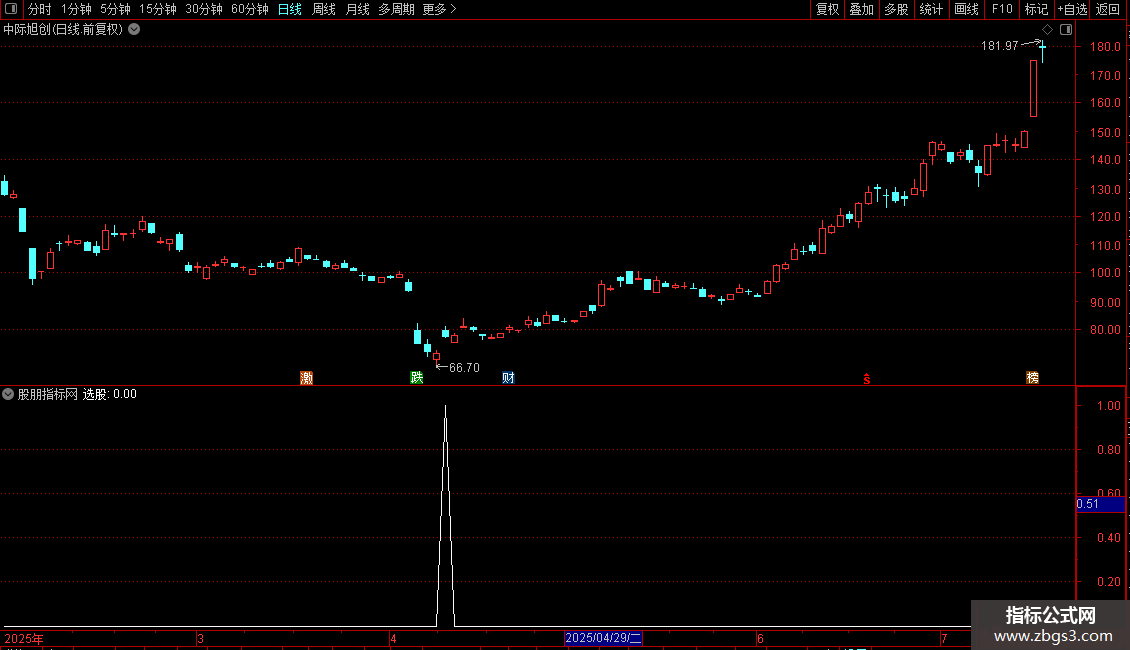Click the 中际旭创(日线.前复权) chart title
This screenshot has width=1130, height=650.
(x=63, y=30)
